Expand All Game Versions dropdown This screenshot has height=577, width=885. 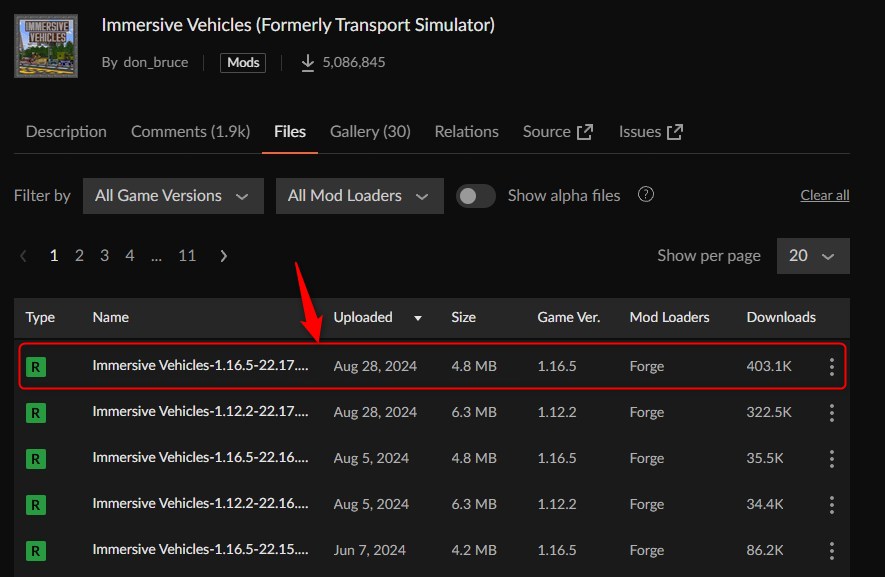point(173,196)
